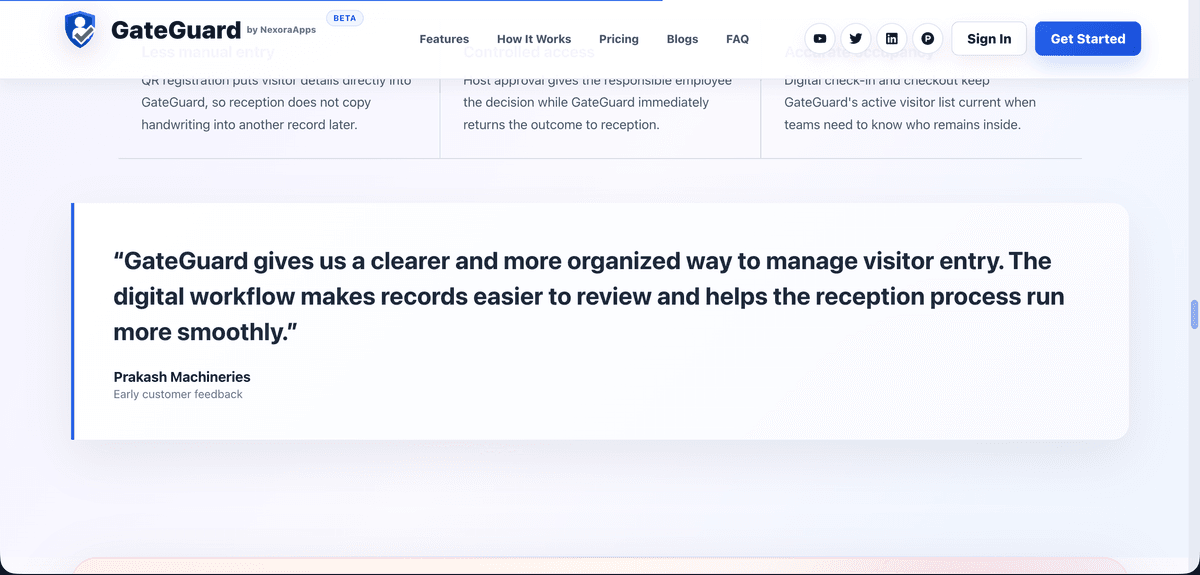Open the Twitter social icon
Viewport: 1200px width, 575px height.
point(856,39)
